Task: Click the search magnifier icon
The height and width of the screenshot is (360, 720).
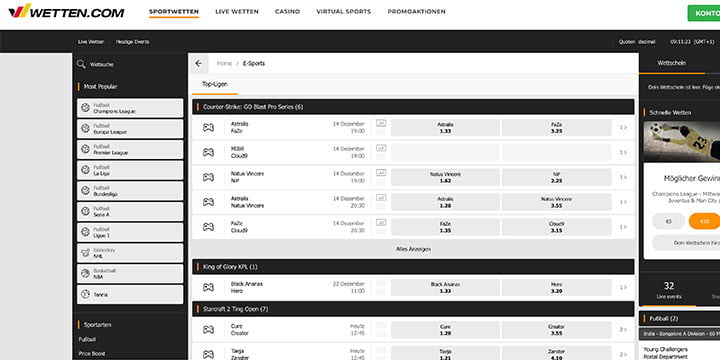Action: pyautogui.click(x=81, y=64)
